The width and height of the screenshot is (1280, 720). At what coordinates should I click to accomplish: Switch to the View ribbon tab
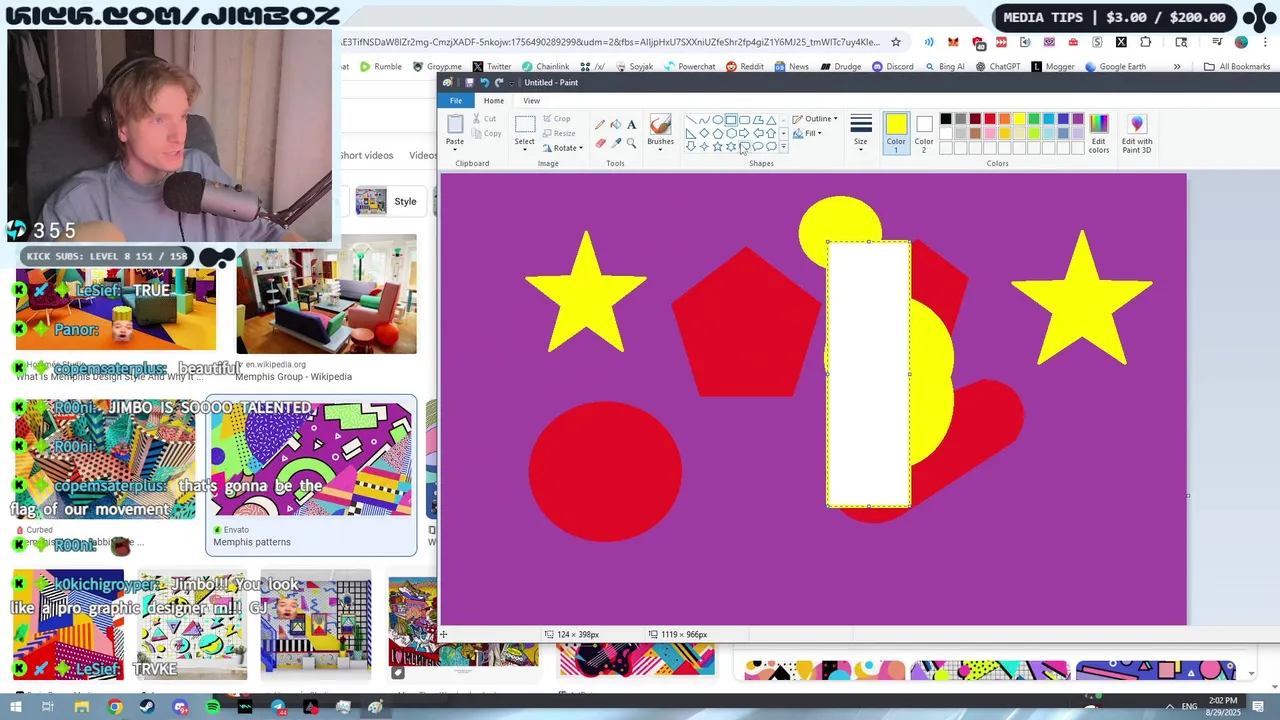pos(532,101)
